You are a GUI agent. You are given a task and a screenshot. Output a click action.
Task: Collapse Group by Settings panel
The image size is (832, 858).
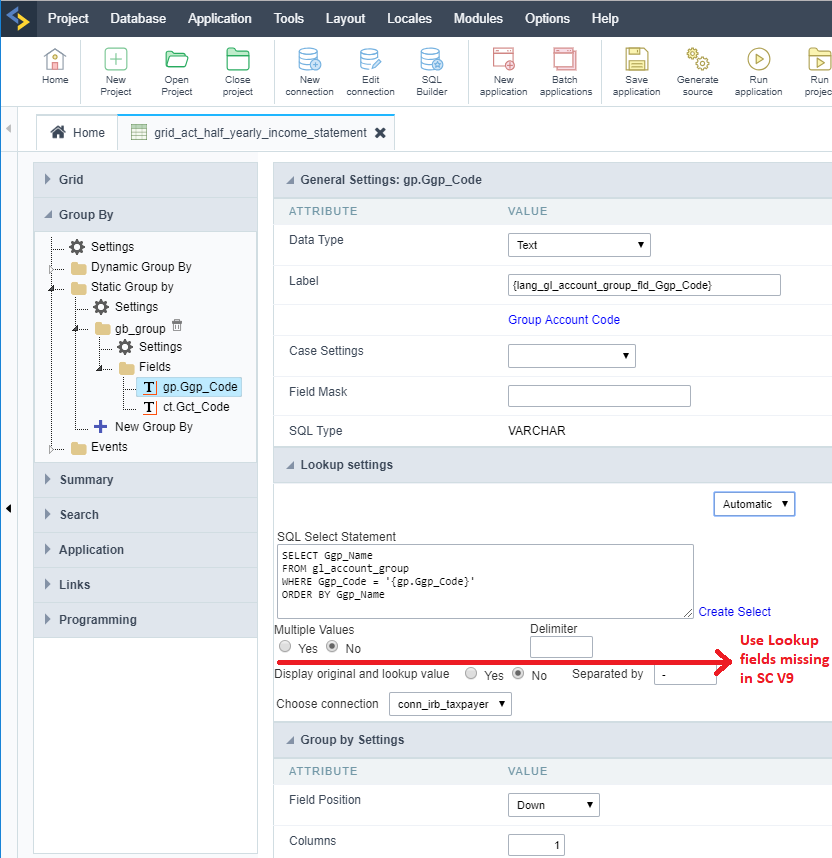552,740
